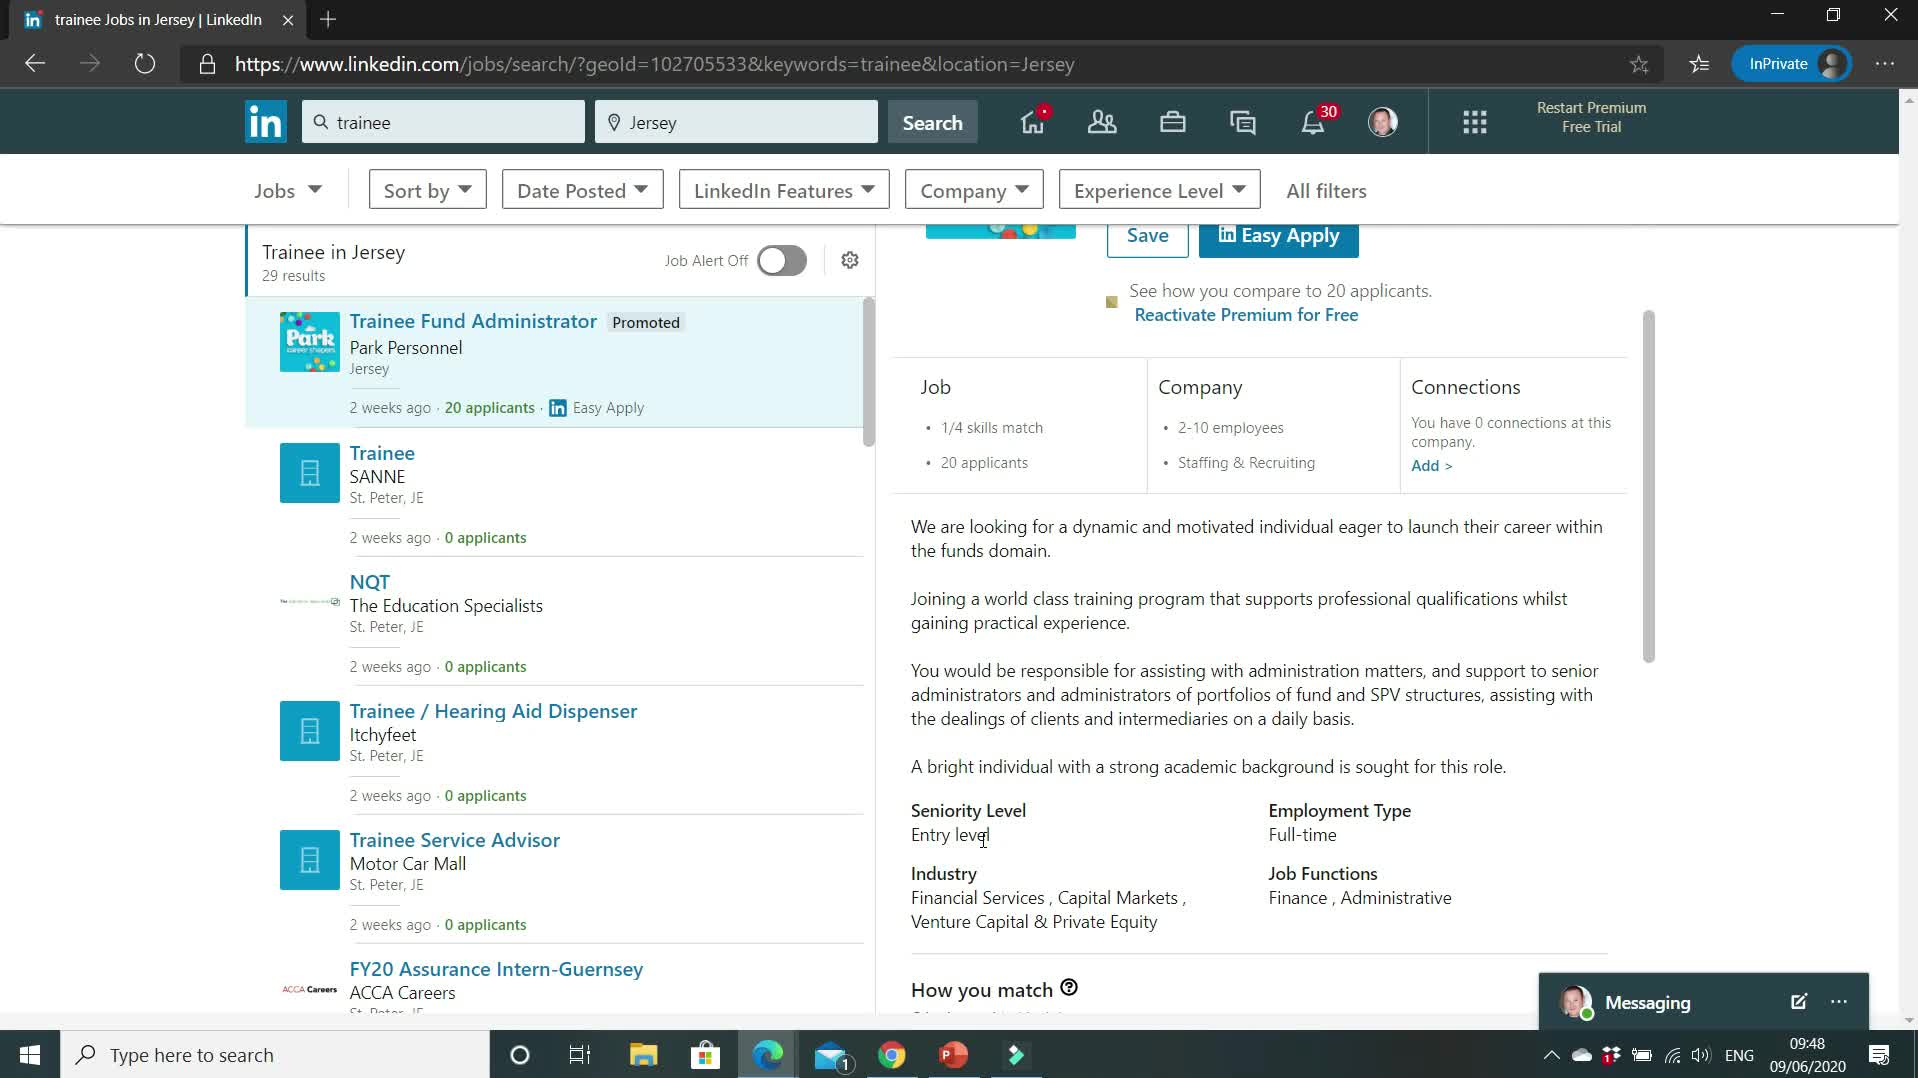Open LinkedIn Home icon
The height and width of the screenshot is (1078, 1918).
pos(1032,122)
